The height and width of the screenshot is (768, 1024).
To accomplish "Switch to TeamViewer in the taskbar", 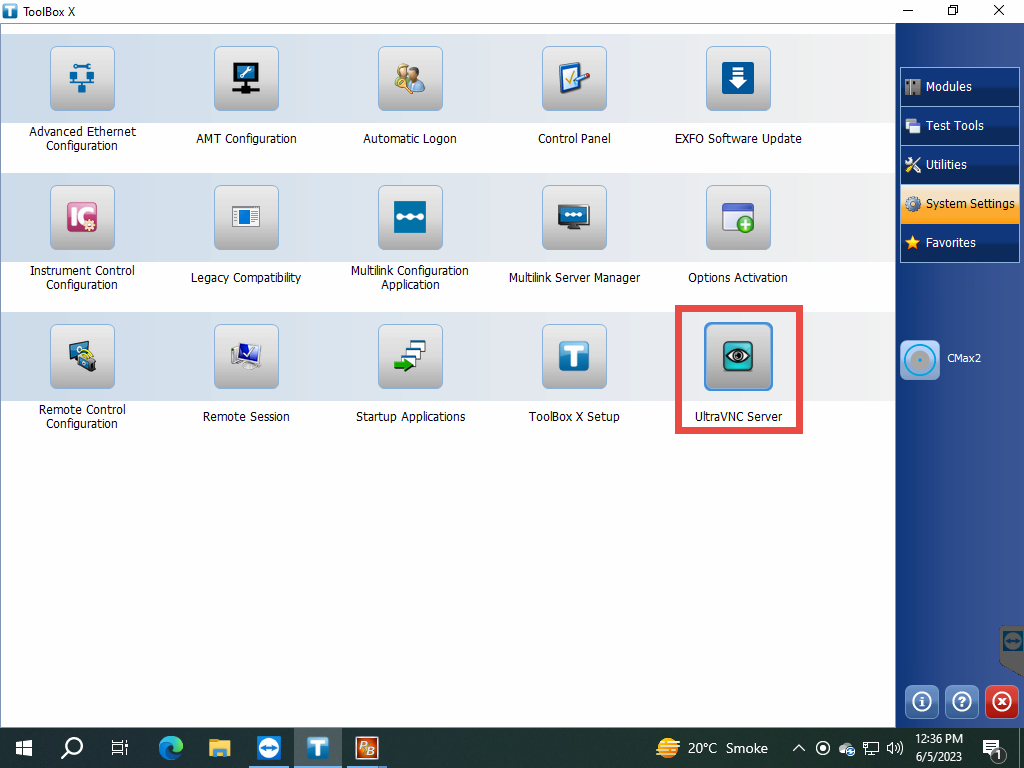I will (x=268, y=748).
